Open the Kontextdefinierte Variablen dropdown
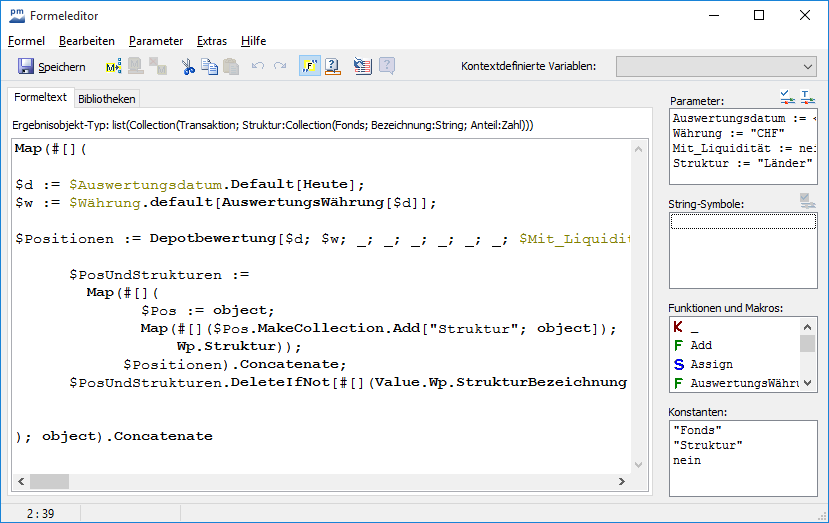Image resolution: width=829 pixels, height=523 pixels. 716,67
